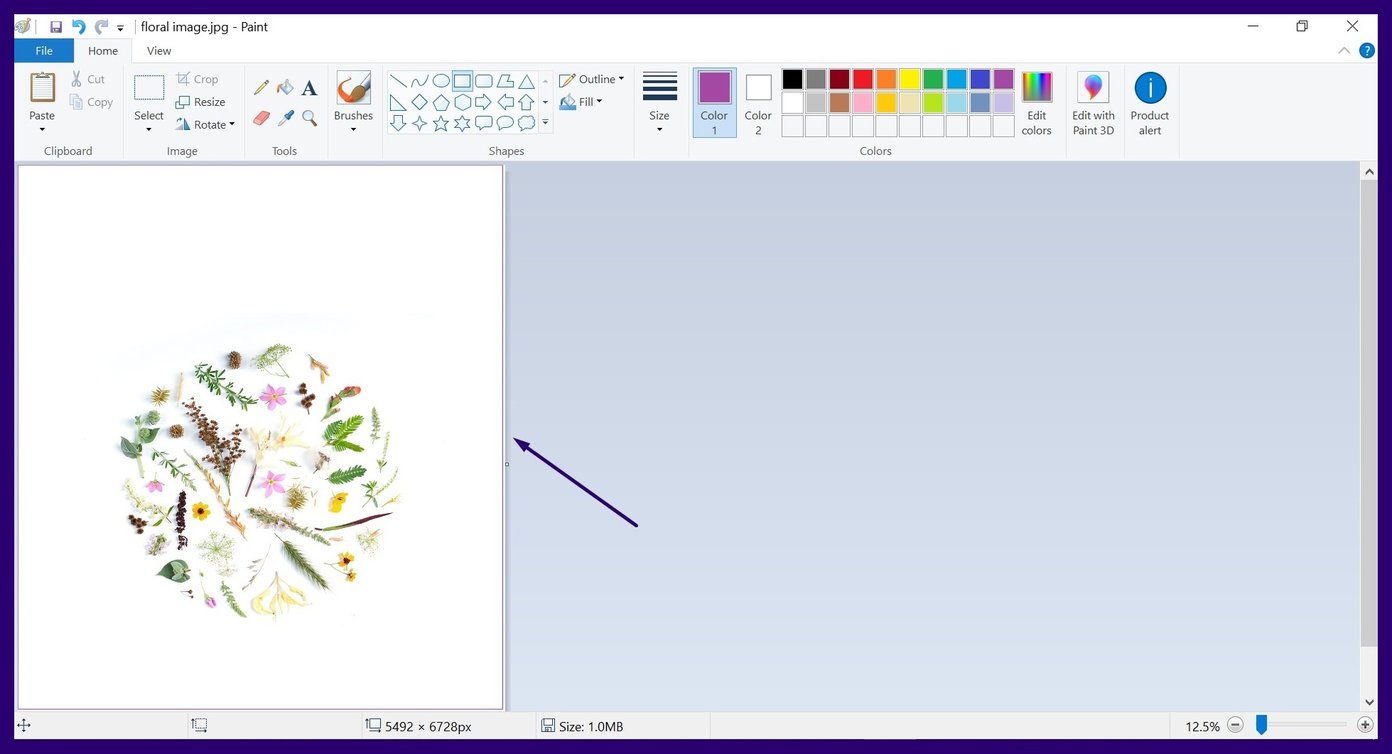Open the File menu
Image resolution: width=1392 pixels, height=754 pixels.
click(x=44, y=50)
